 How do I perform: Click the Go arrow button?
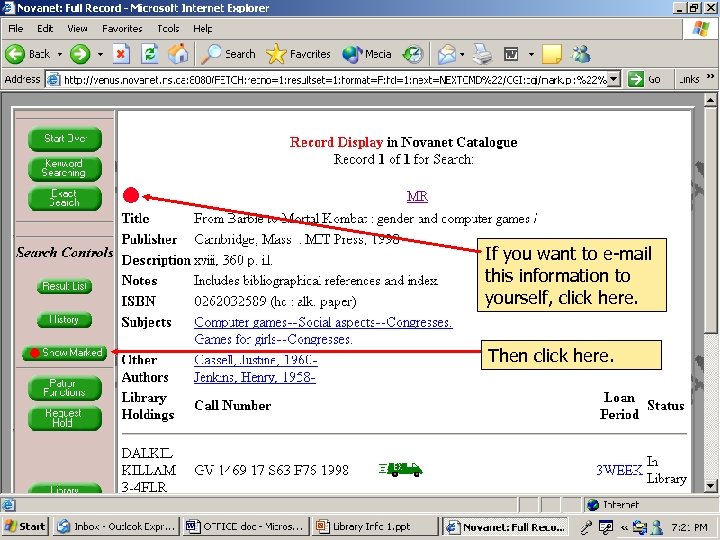[x=644, y=79]
